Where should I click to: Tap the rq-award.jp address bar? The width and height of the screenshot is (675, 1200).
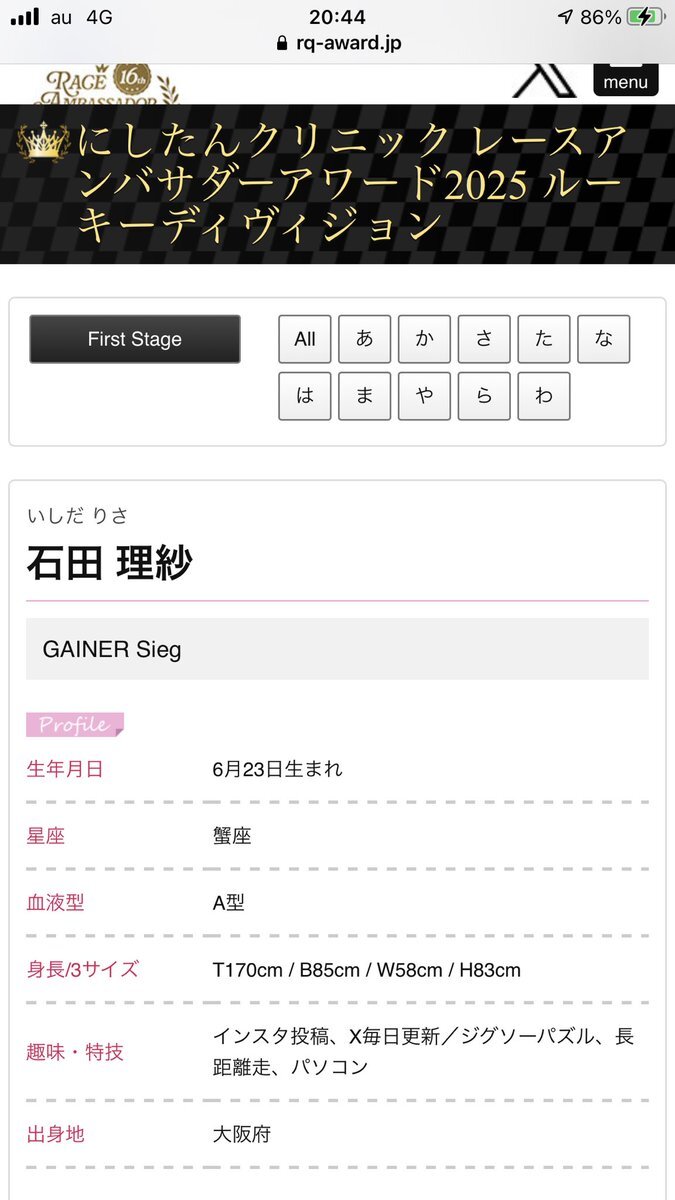pos(338,45)
